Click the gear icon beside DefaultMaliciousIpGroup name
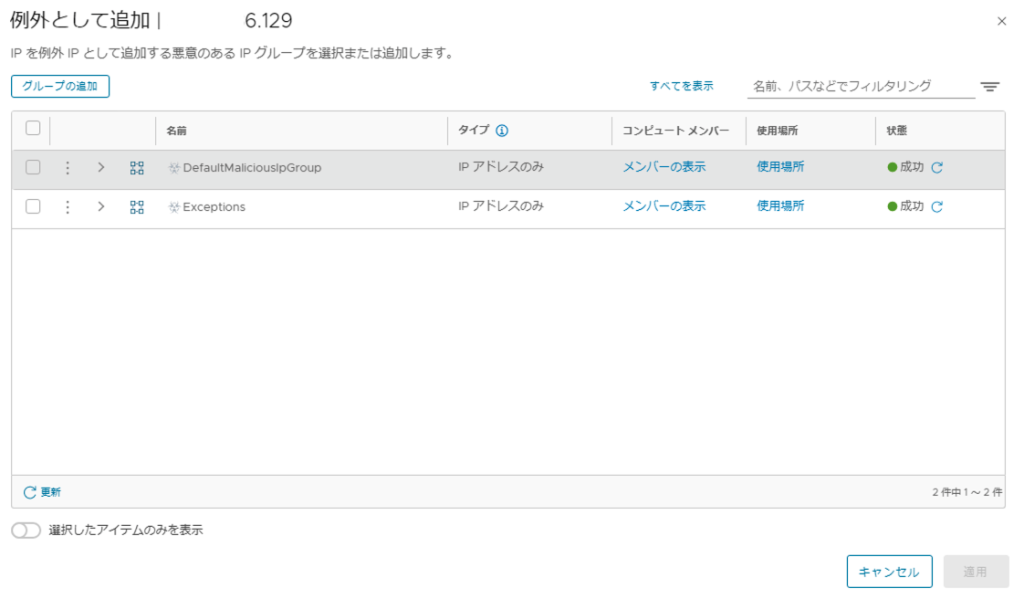The height and width of the screenshot is (599, 1024). [174, 168]
